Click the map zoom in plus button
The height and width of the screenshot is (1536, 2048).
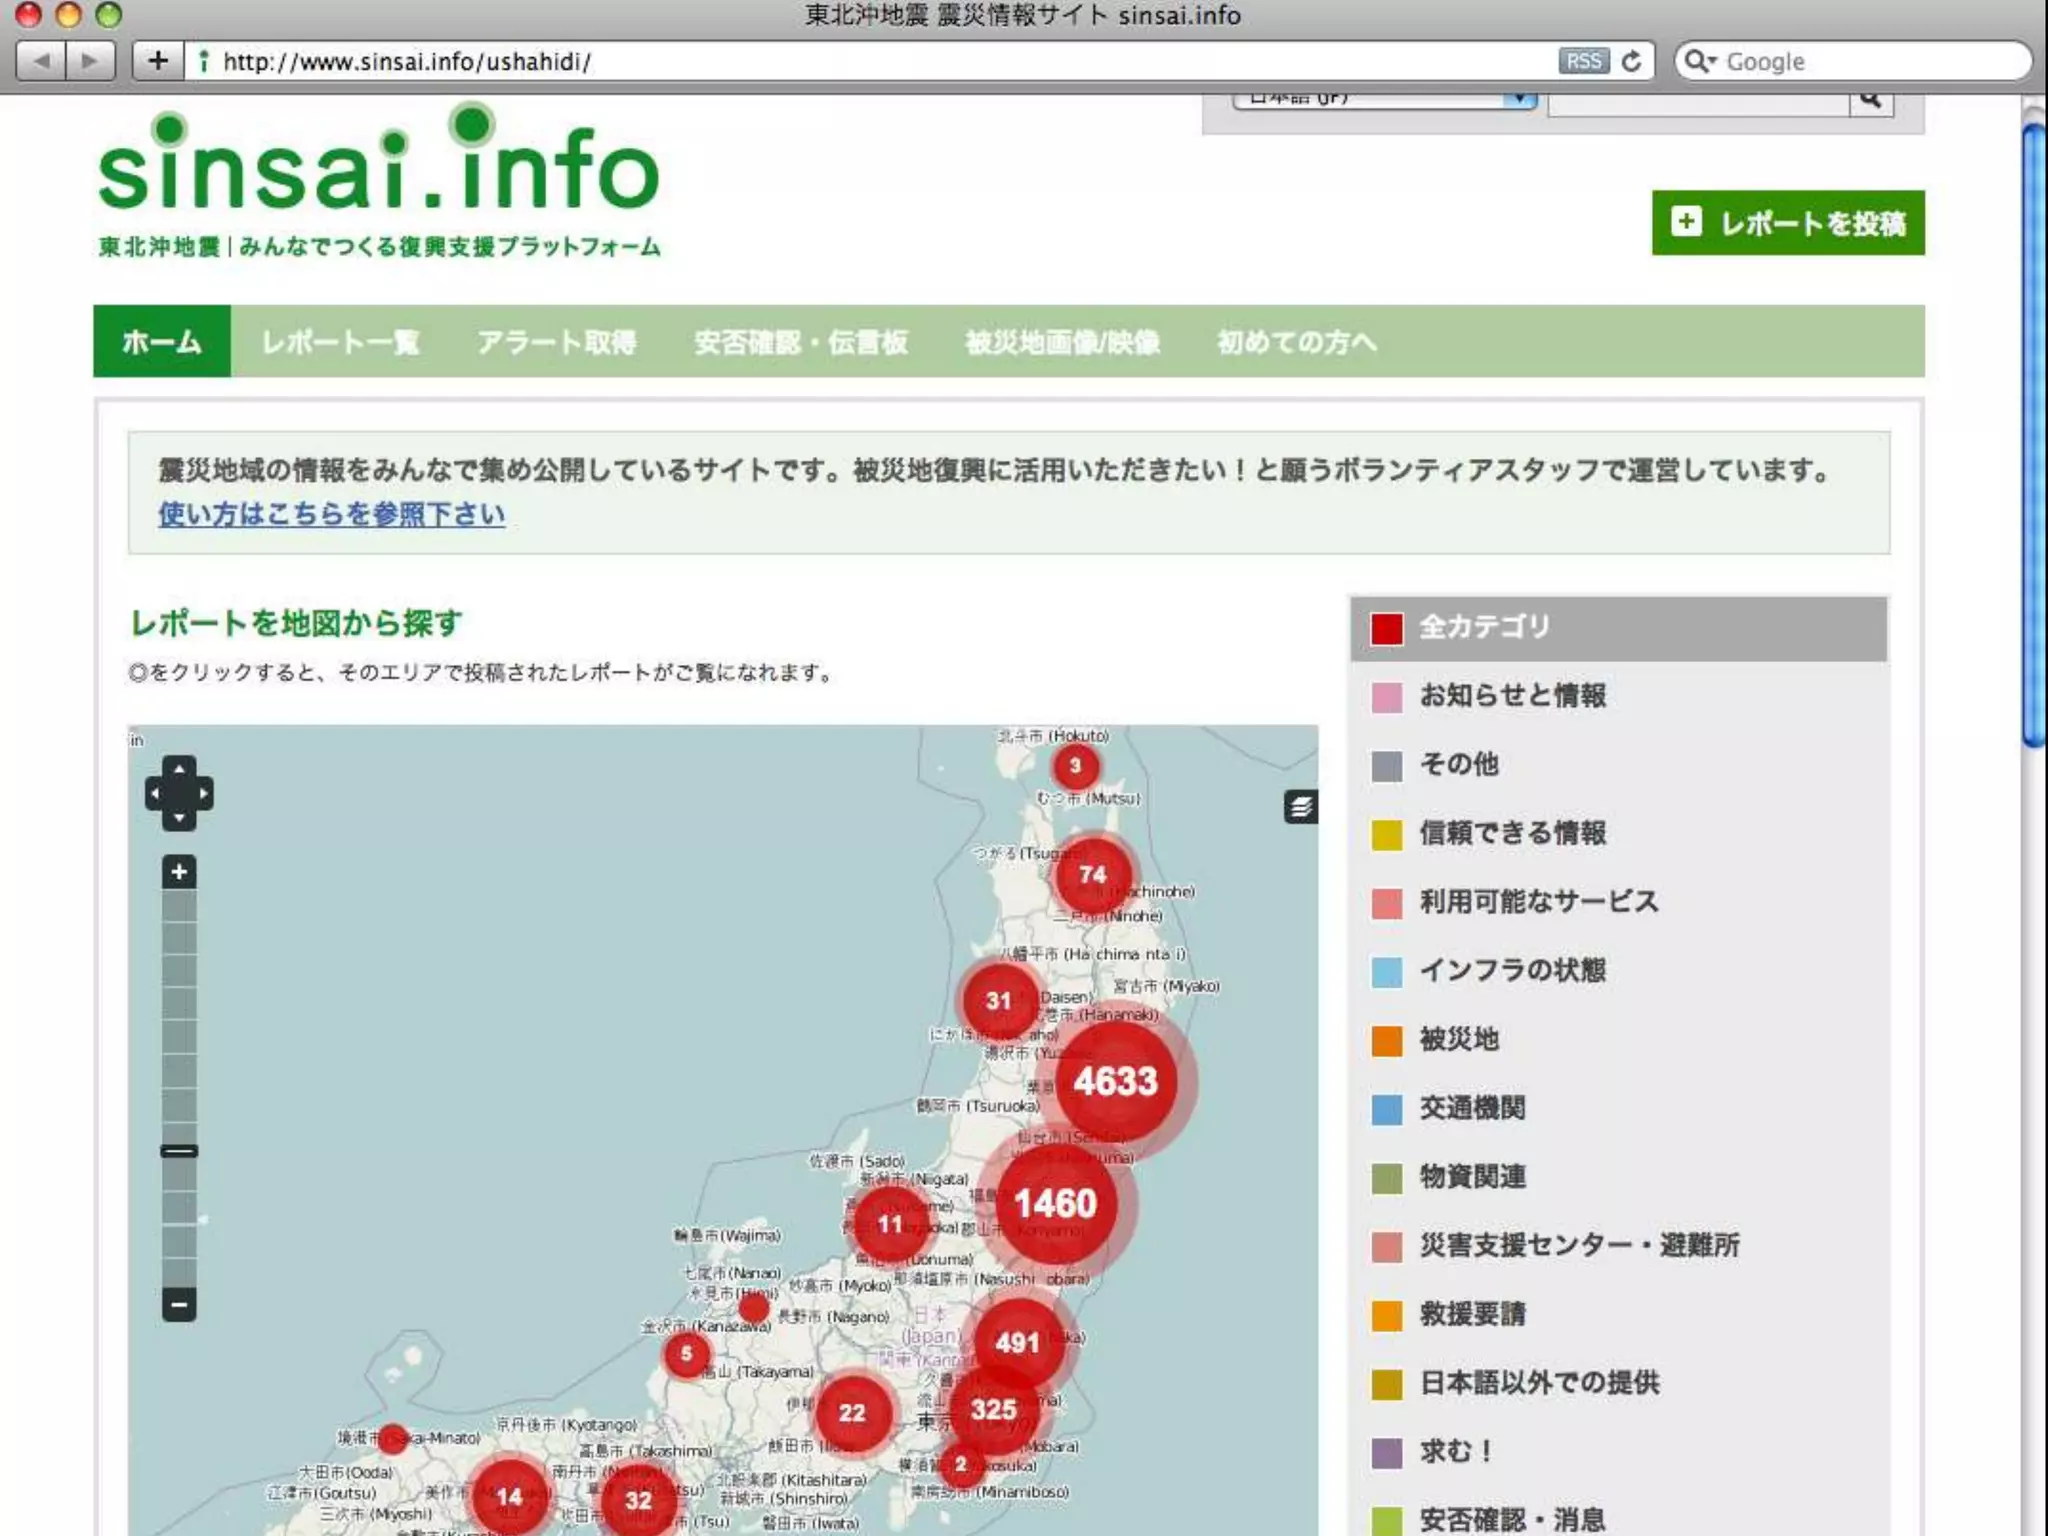[179, 872]
